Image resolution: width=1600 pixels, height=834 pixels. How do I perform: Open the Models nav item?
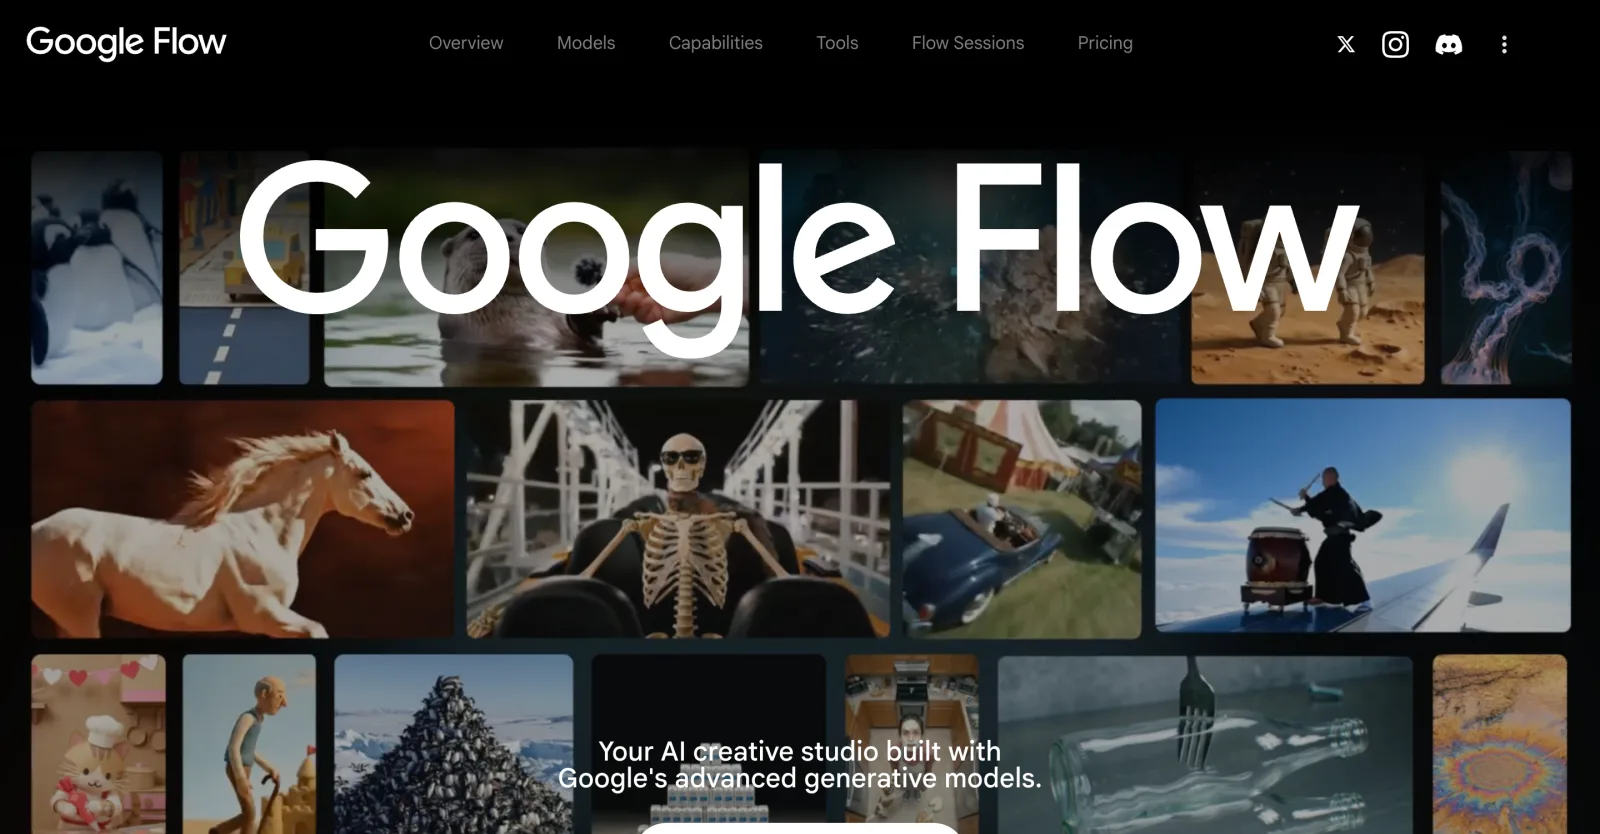click(586, 43)
